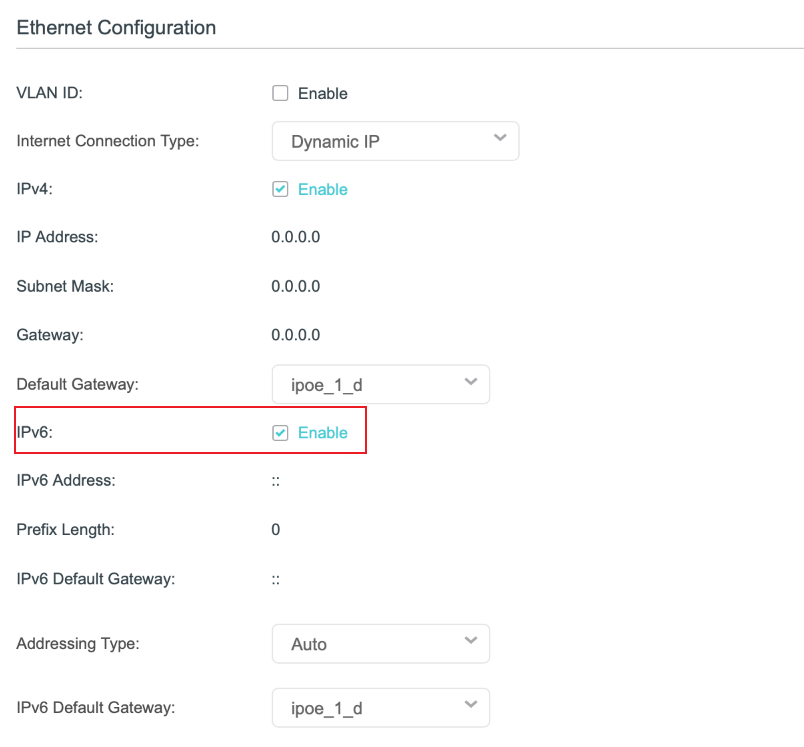
Task: Click the IP Address value 0.0.0.0
Action: coord(295,237)
